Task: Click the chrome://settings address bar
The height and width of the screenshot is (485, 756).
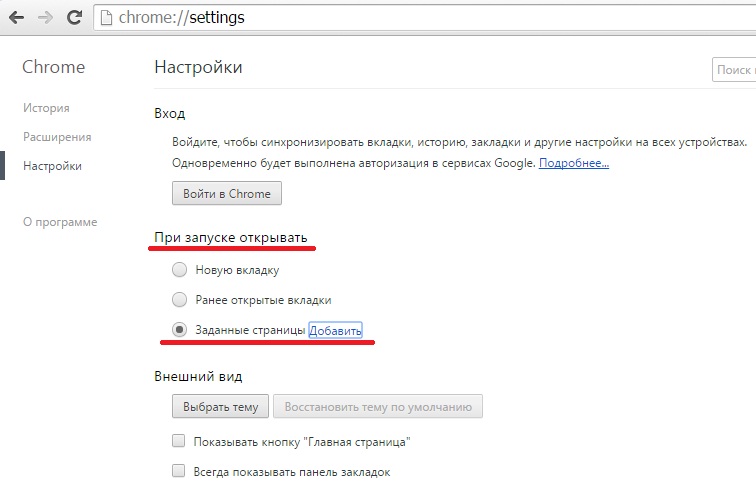Action: pos(400,17)
